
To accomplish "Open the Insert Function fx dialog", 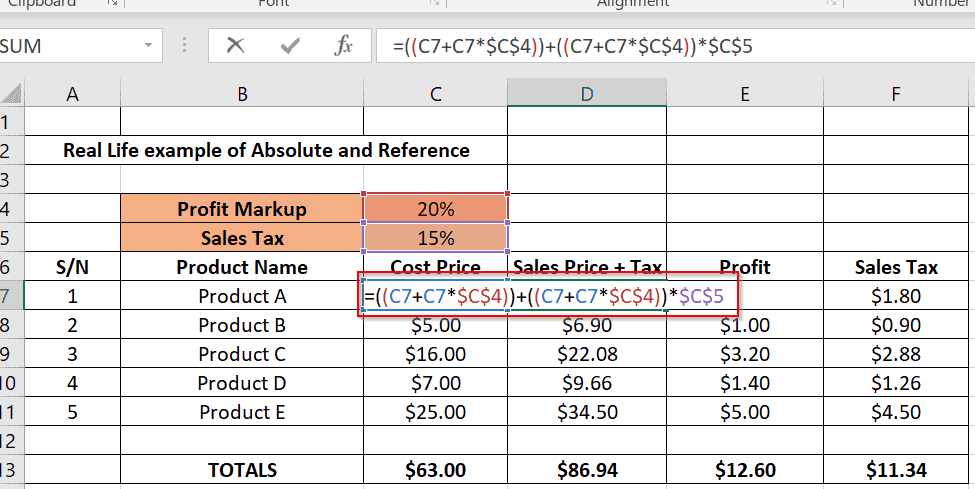I will pyautogui.click(x=343, y=46).
